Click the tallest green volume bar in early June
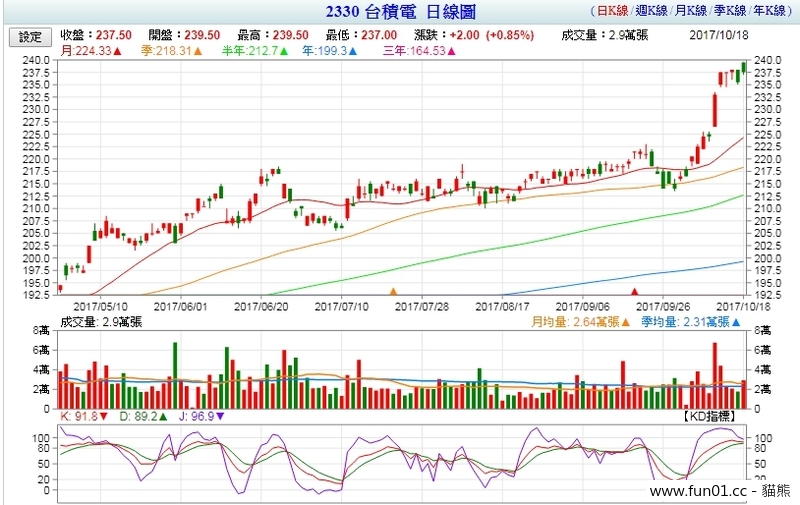This screenshot has width=800, height=505. coord(175,375)
